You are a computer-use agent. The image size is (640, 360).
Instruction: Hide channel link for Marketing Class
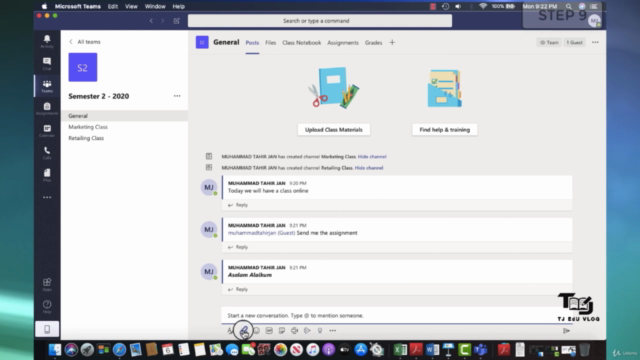(x=372, y=157)
